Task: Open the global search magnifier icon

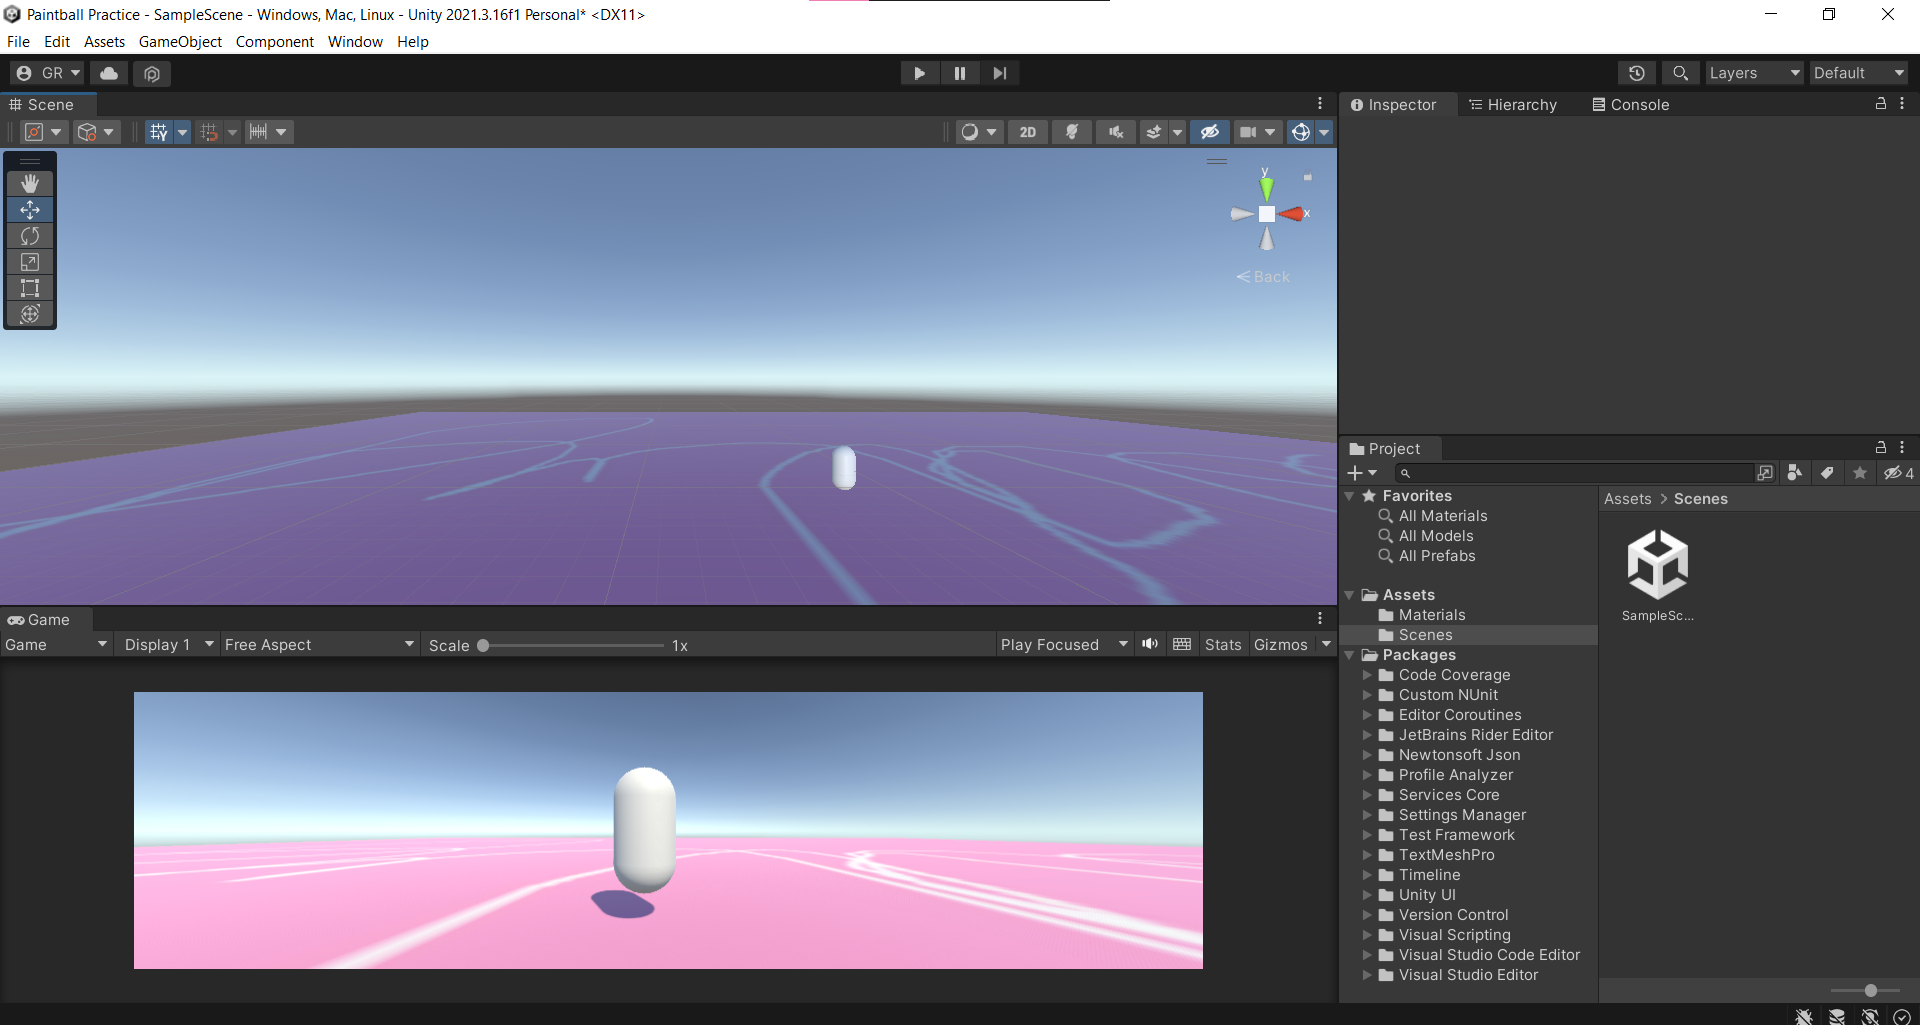Action: [1681, 73]
